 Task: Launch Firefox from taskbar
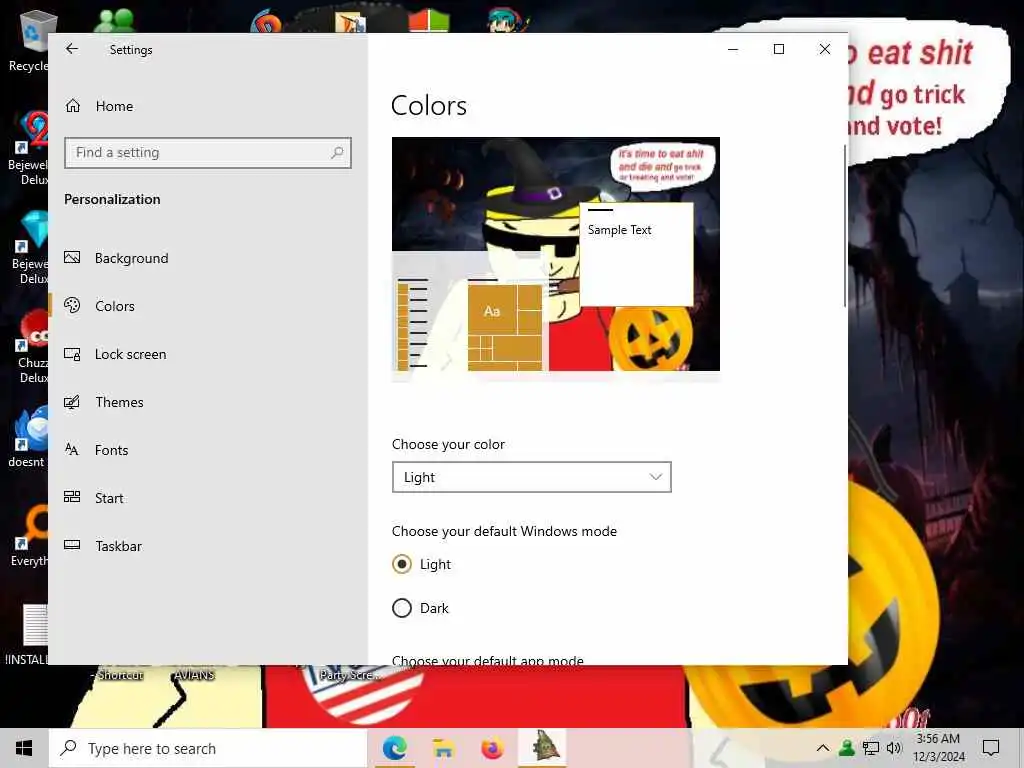click(x=492, y=748)
